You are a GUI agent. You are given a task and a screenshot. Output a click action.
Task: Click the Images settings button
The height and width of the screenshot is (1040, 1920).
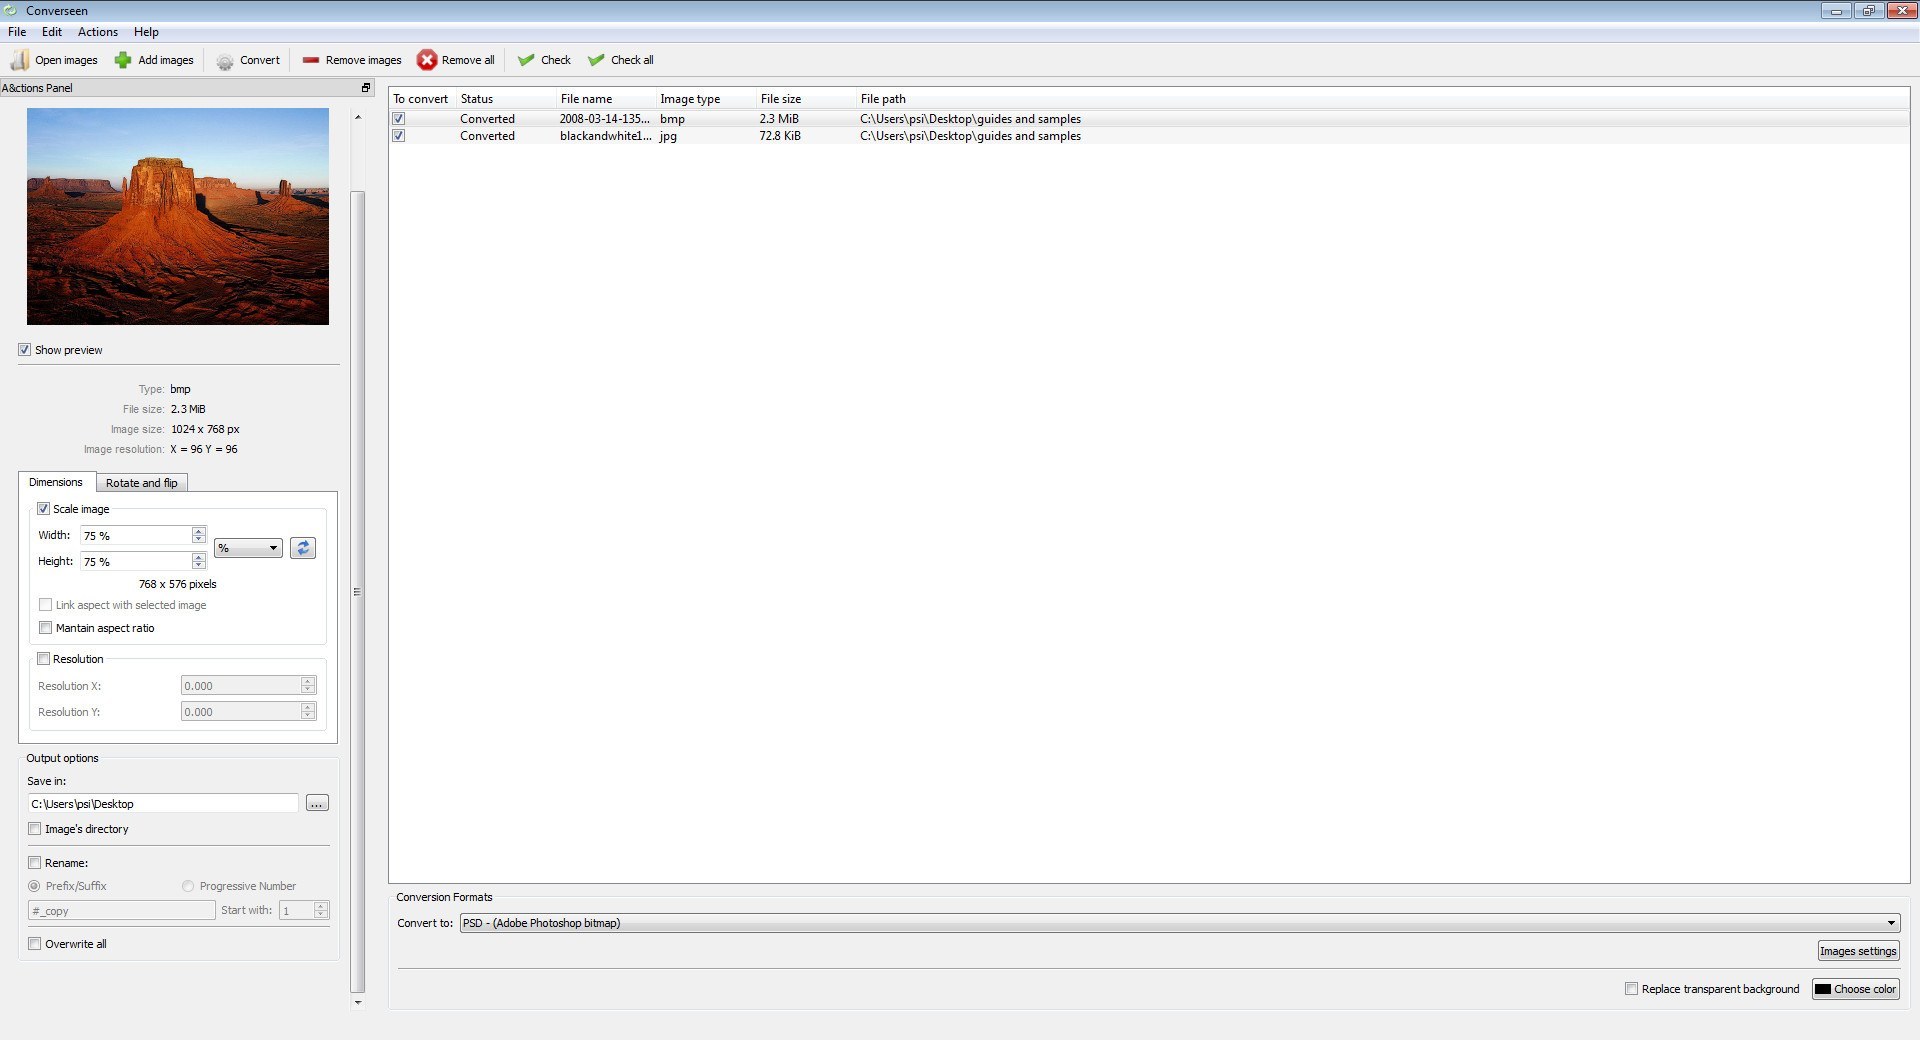pos(1856,951)
